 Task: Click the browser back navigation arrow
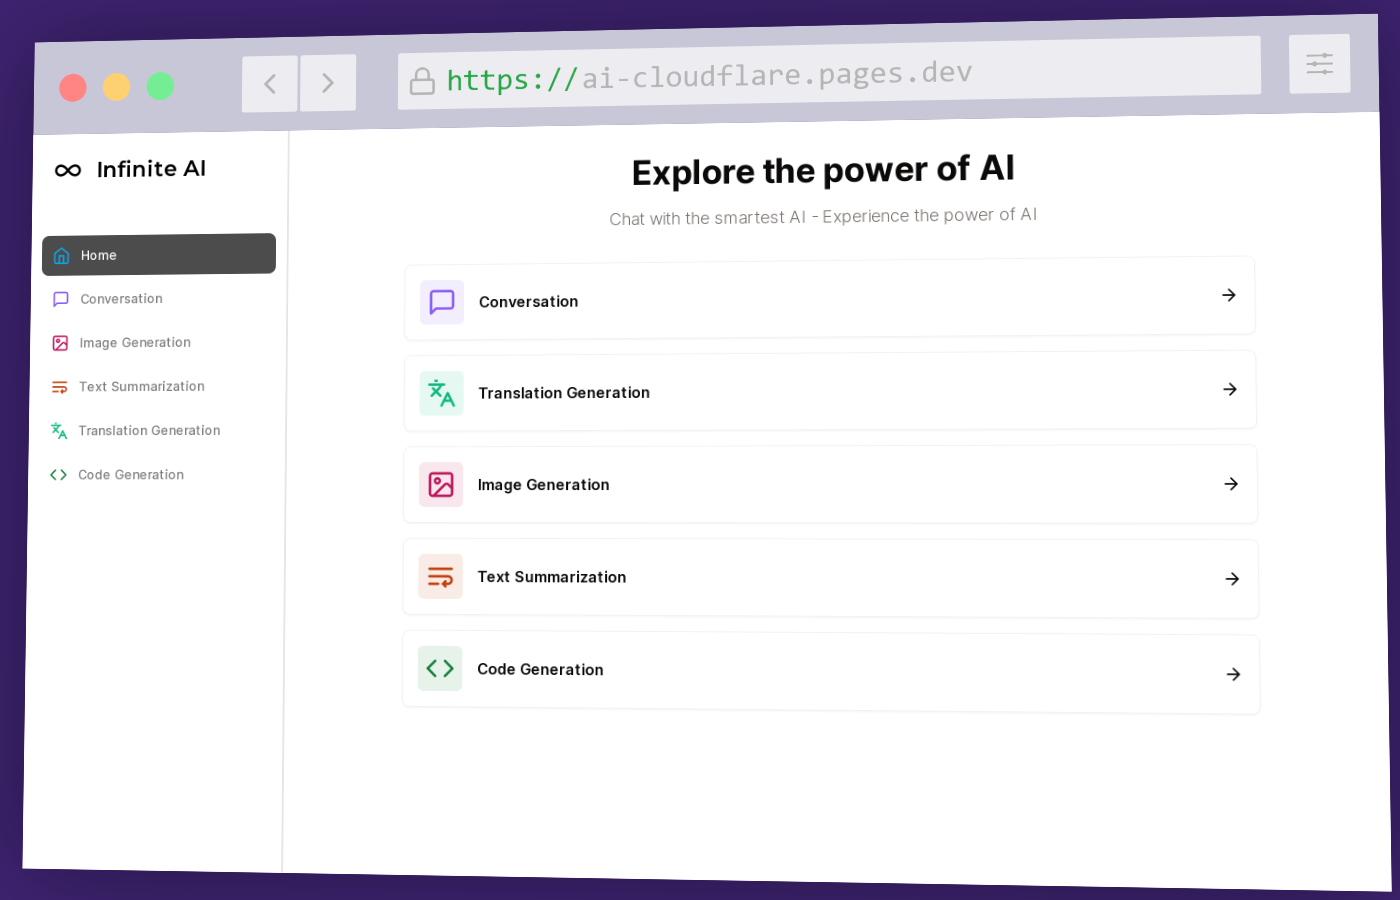(269, 83)
